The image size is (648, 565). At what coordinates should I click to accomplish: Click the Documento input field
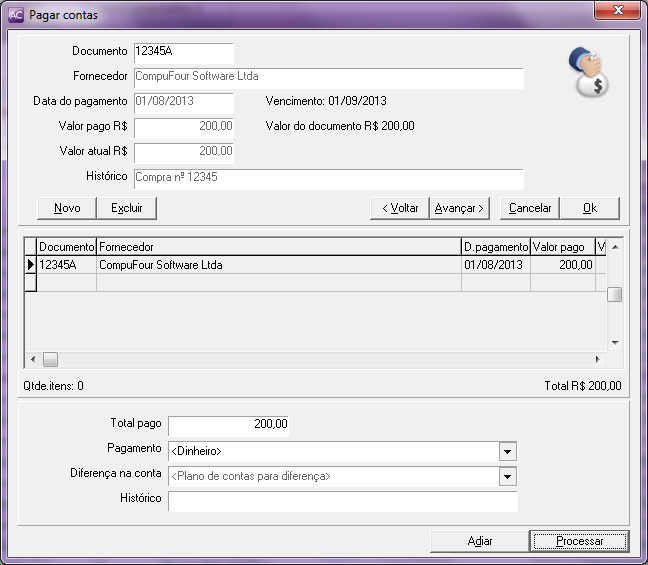(x=183, y=52)
